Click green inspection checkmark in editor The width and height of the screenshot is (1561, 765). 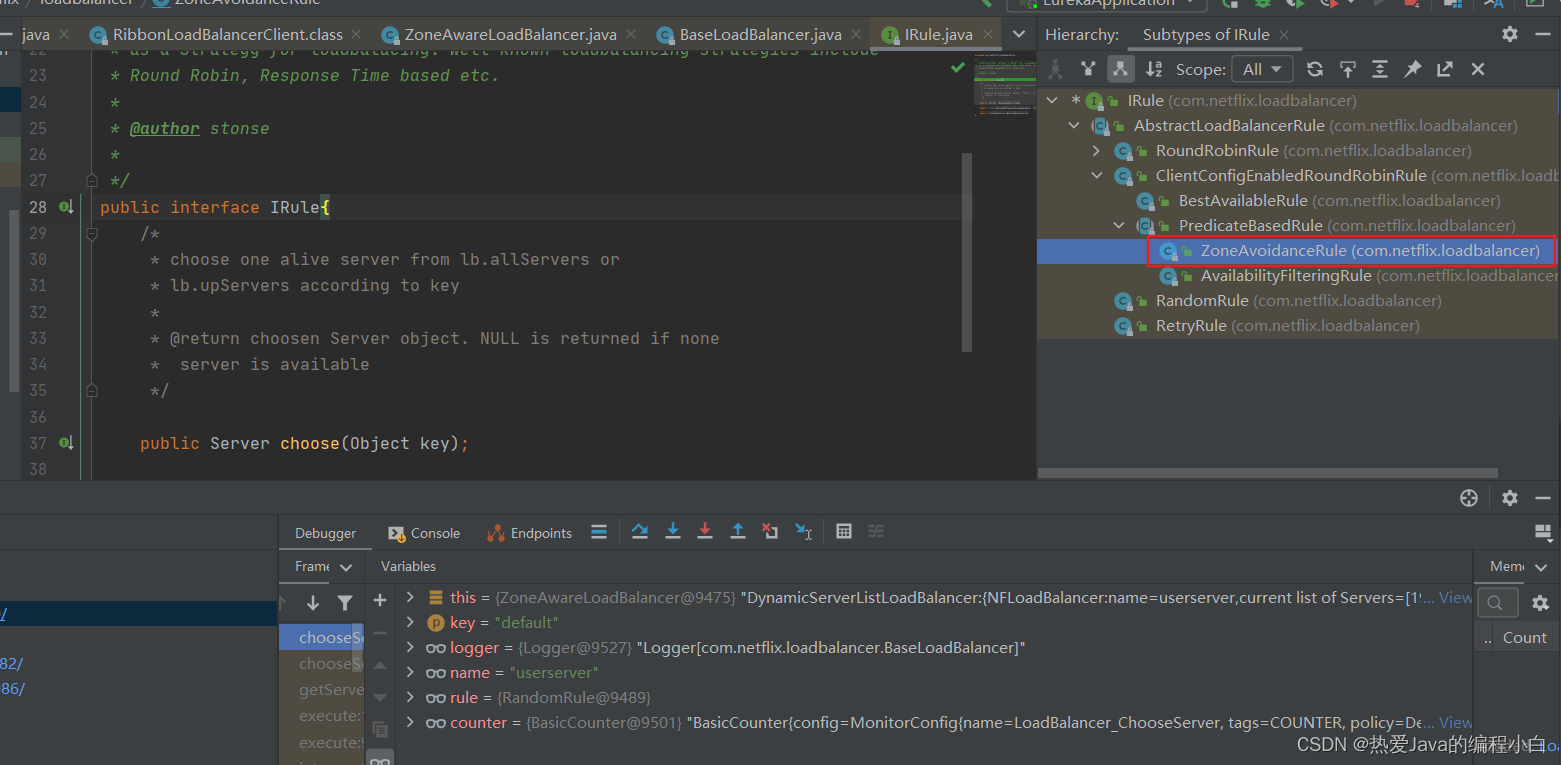[958, 68]
